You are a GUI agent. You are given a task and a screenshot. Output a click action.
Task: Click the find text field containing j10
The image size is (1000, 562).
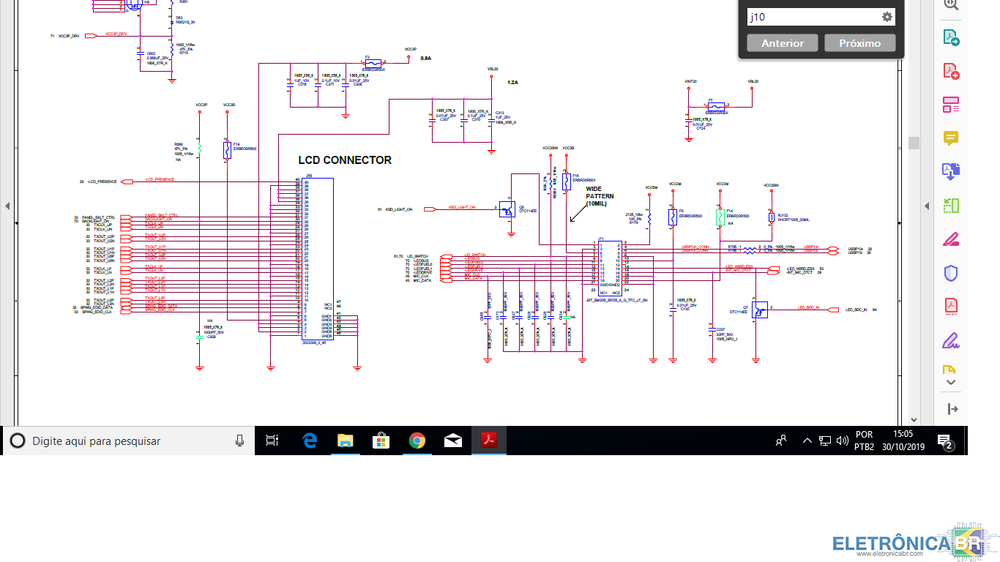pos(812,17)
